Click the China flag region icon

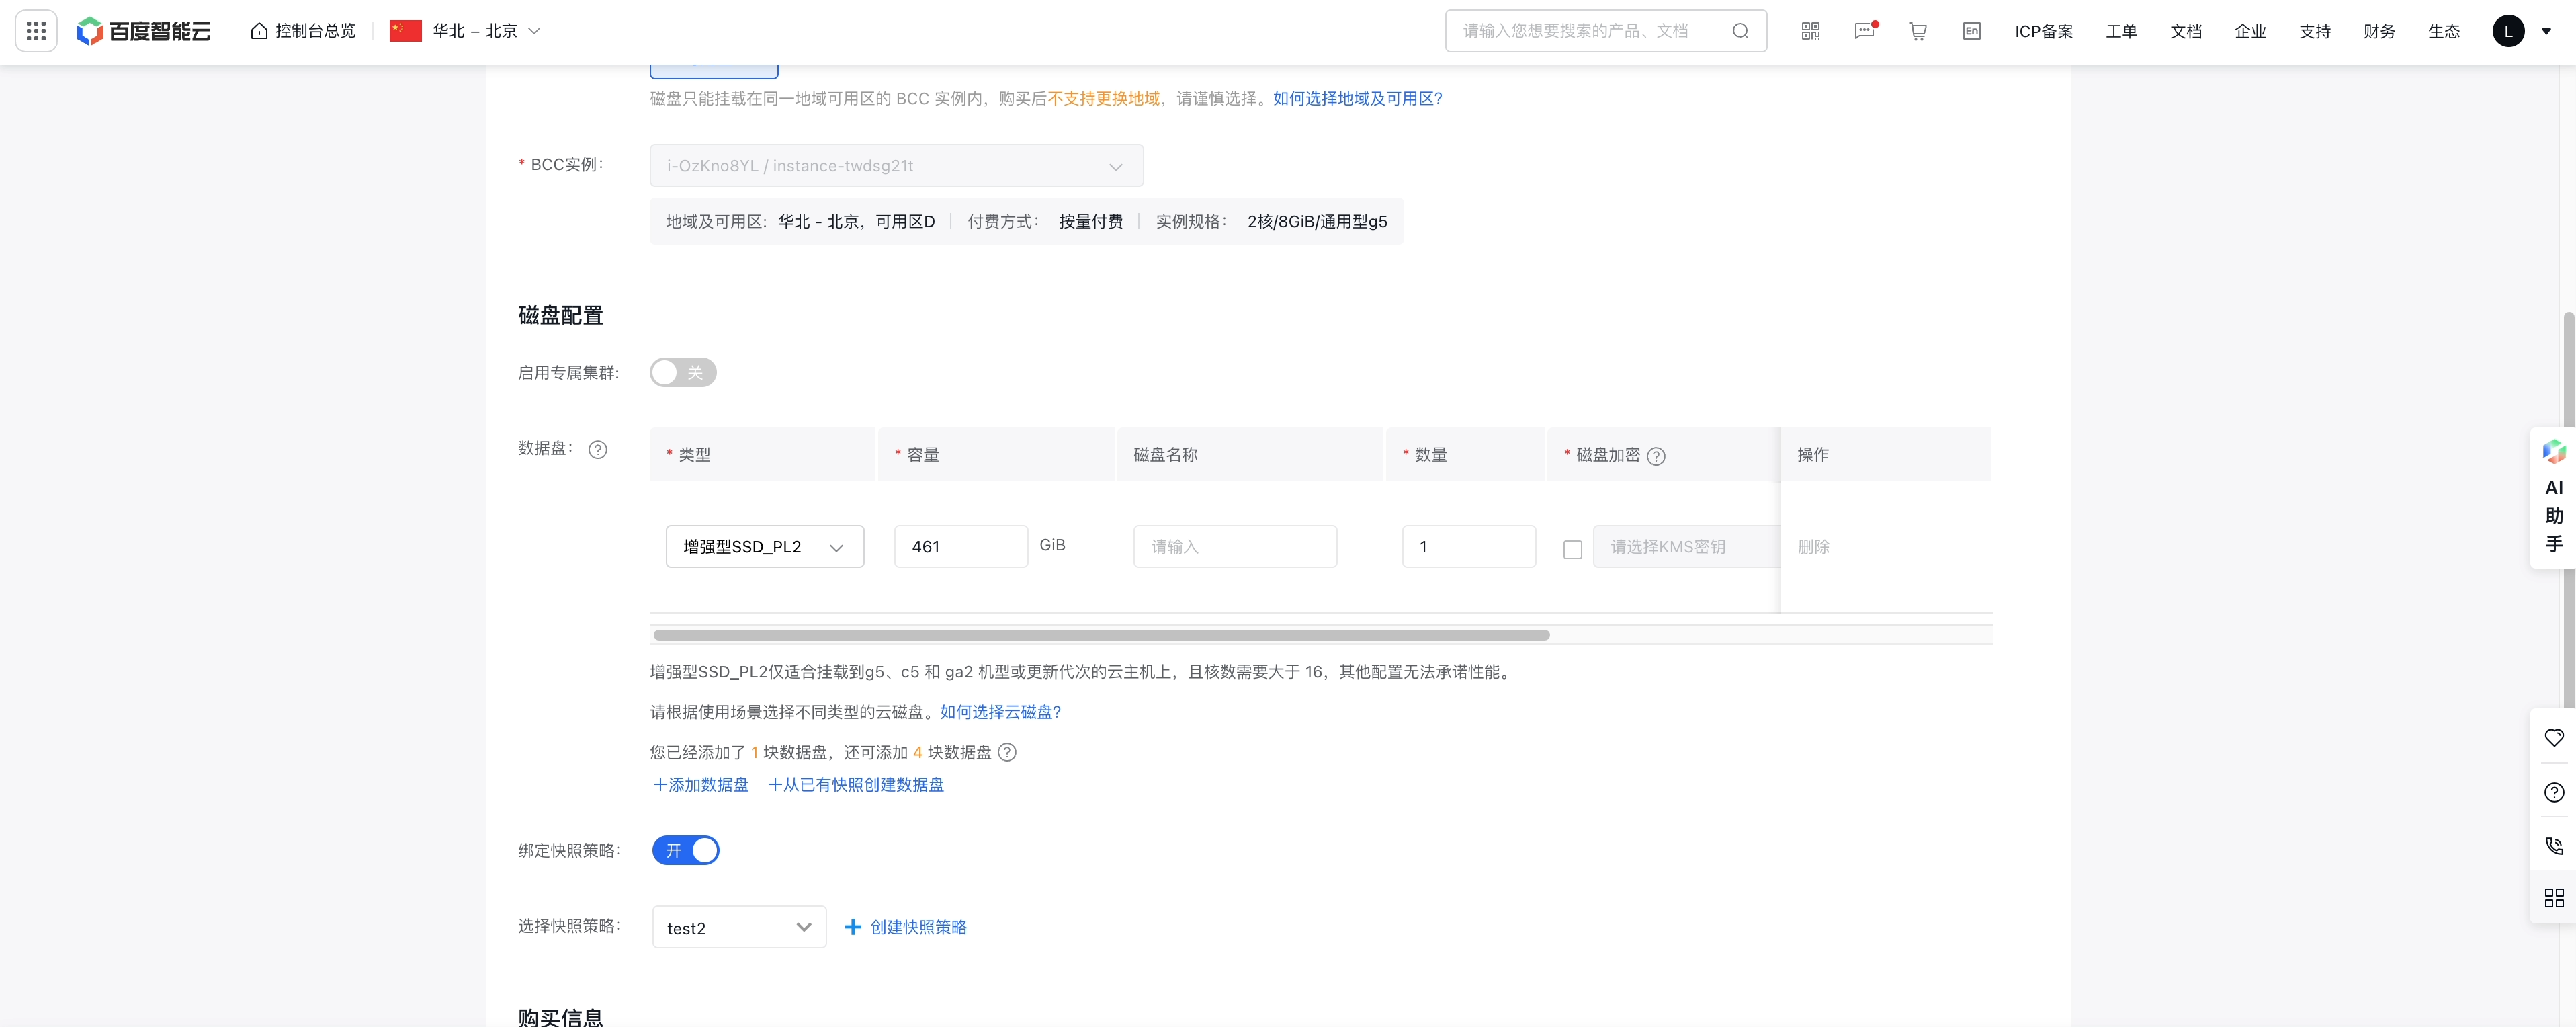[405, 31]
